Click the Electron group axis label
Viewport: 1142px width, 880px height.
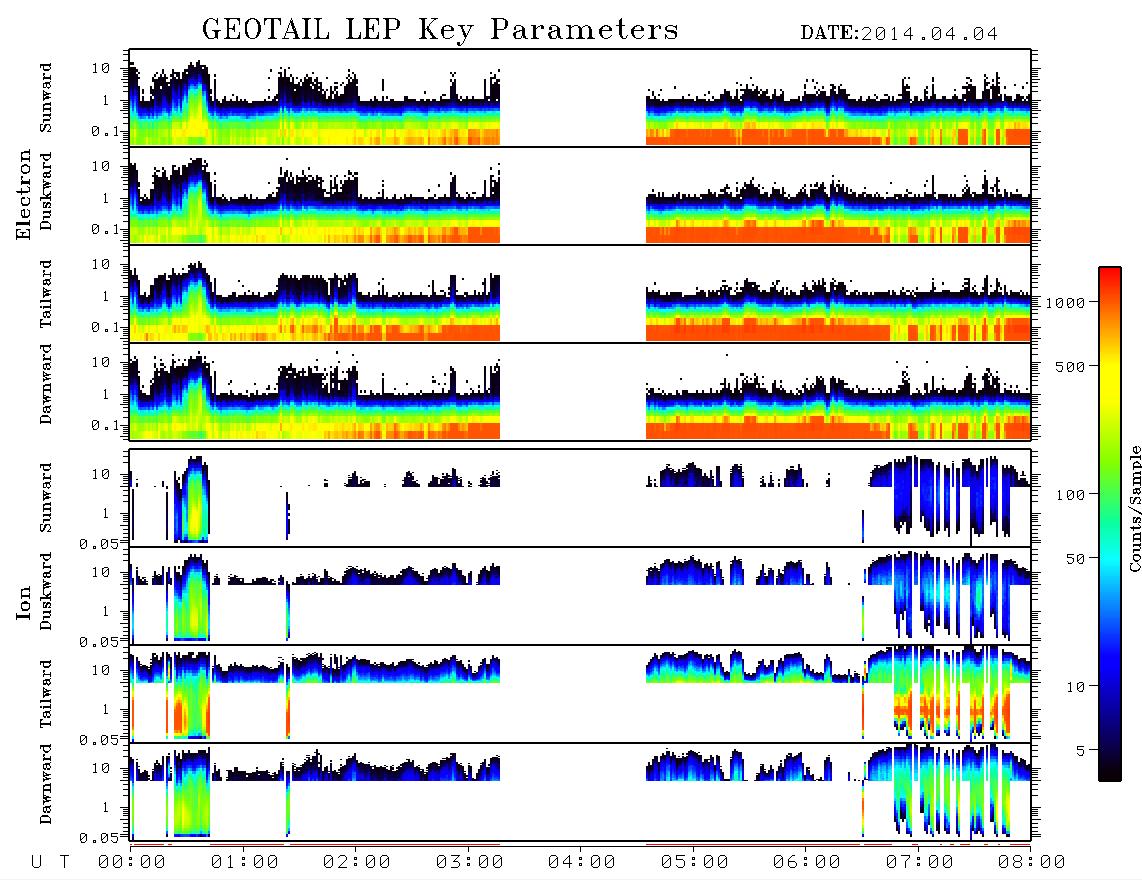pyautogui.click(x=24, y=195)
